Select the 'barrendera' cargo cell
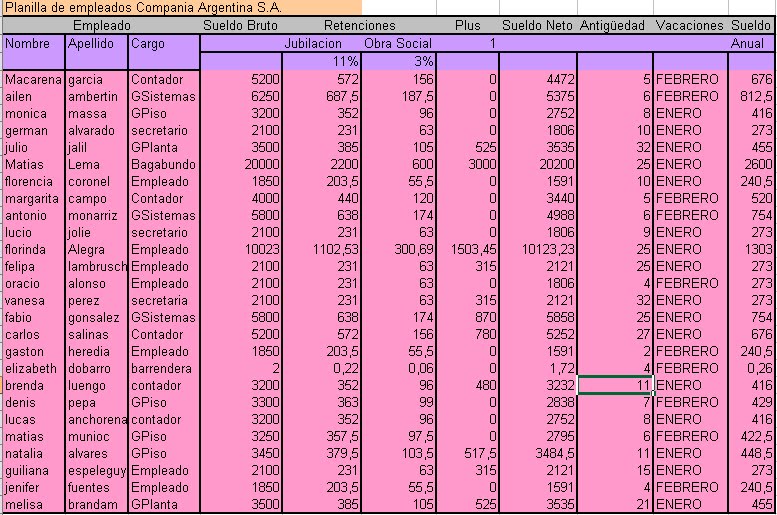Screen dimensions: 777x515 click(x=164, y=368)
